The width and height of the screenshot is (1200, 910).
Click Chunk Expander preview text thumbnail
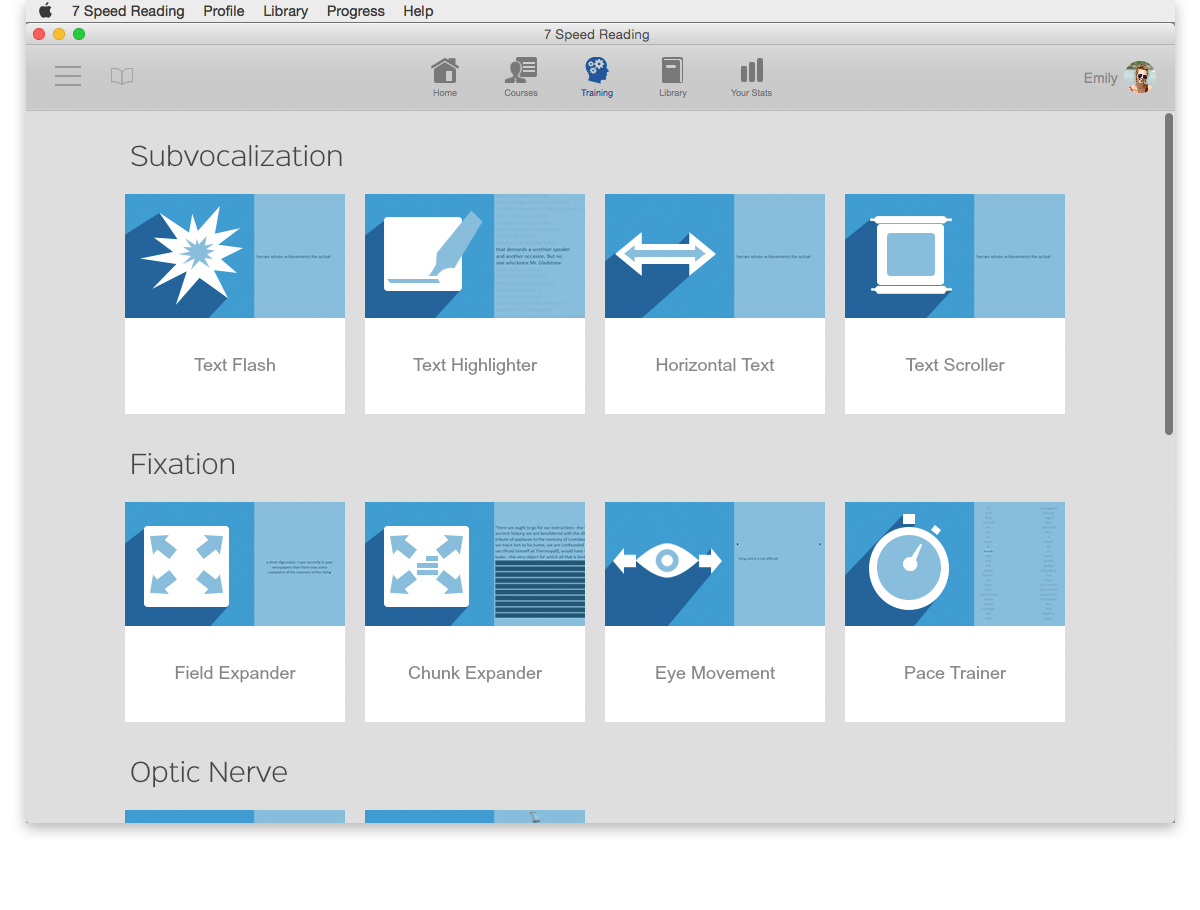(540, 564)
